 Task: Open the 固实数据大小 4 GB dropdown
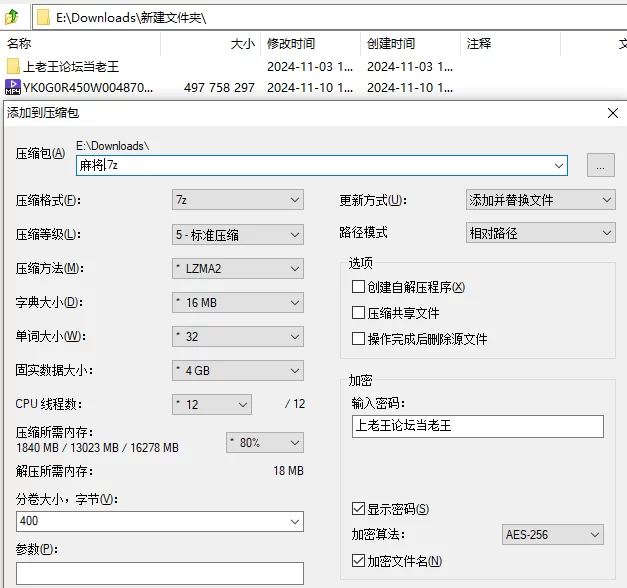click(x=238, y=370)
